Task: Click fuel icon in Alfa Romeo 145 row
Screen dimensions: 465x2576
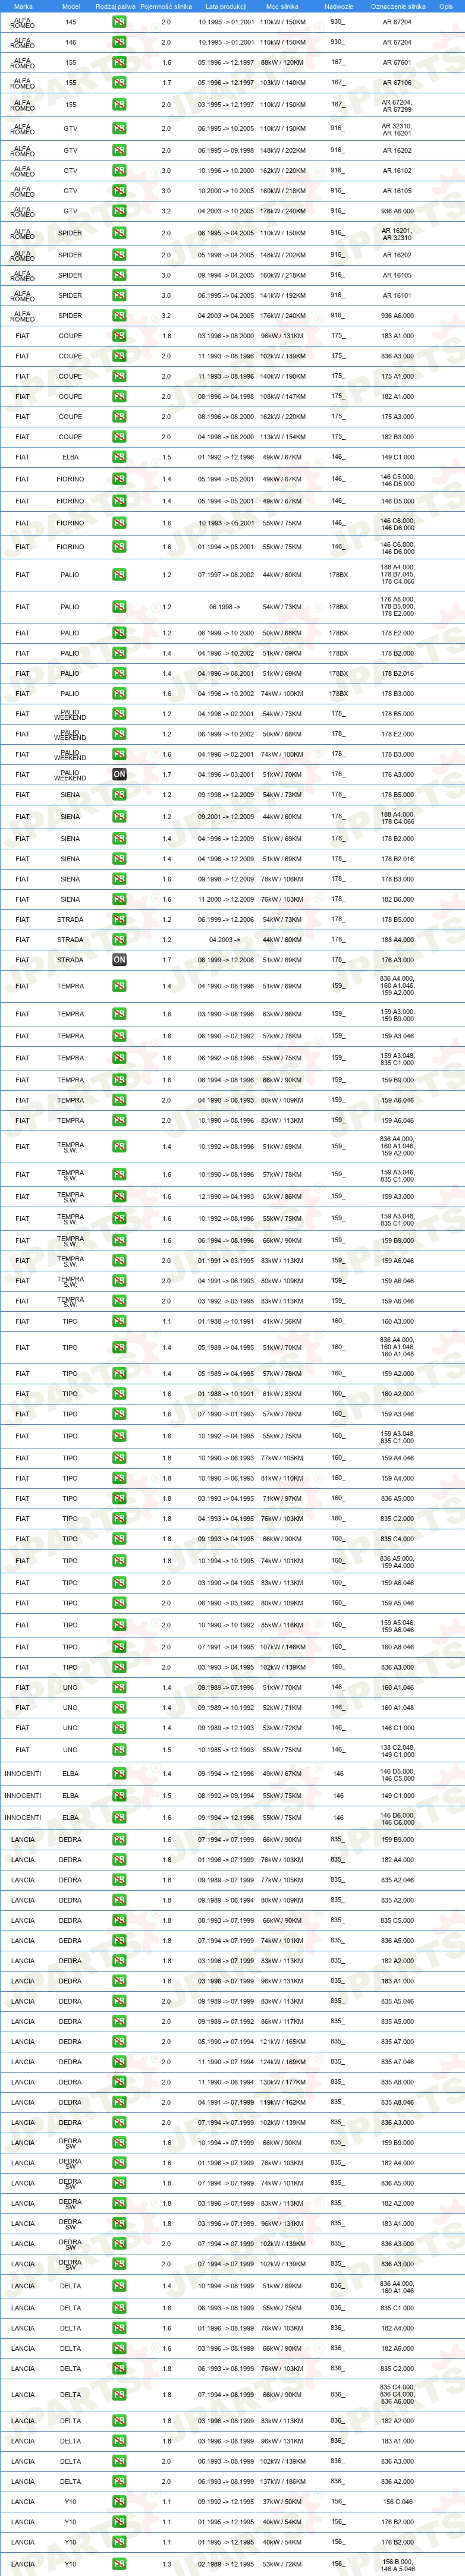Action: pyautogui.click(x=119, y=22)
